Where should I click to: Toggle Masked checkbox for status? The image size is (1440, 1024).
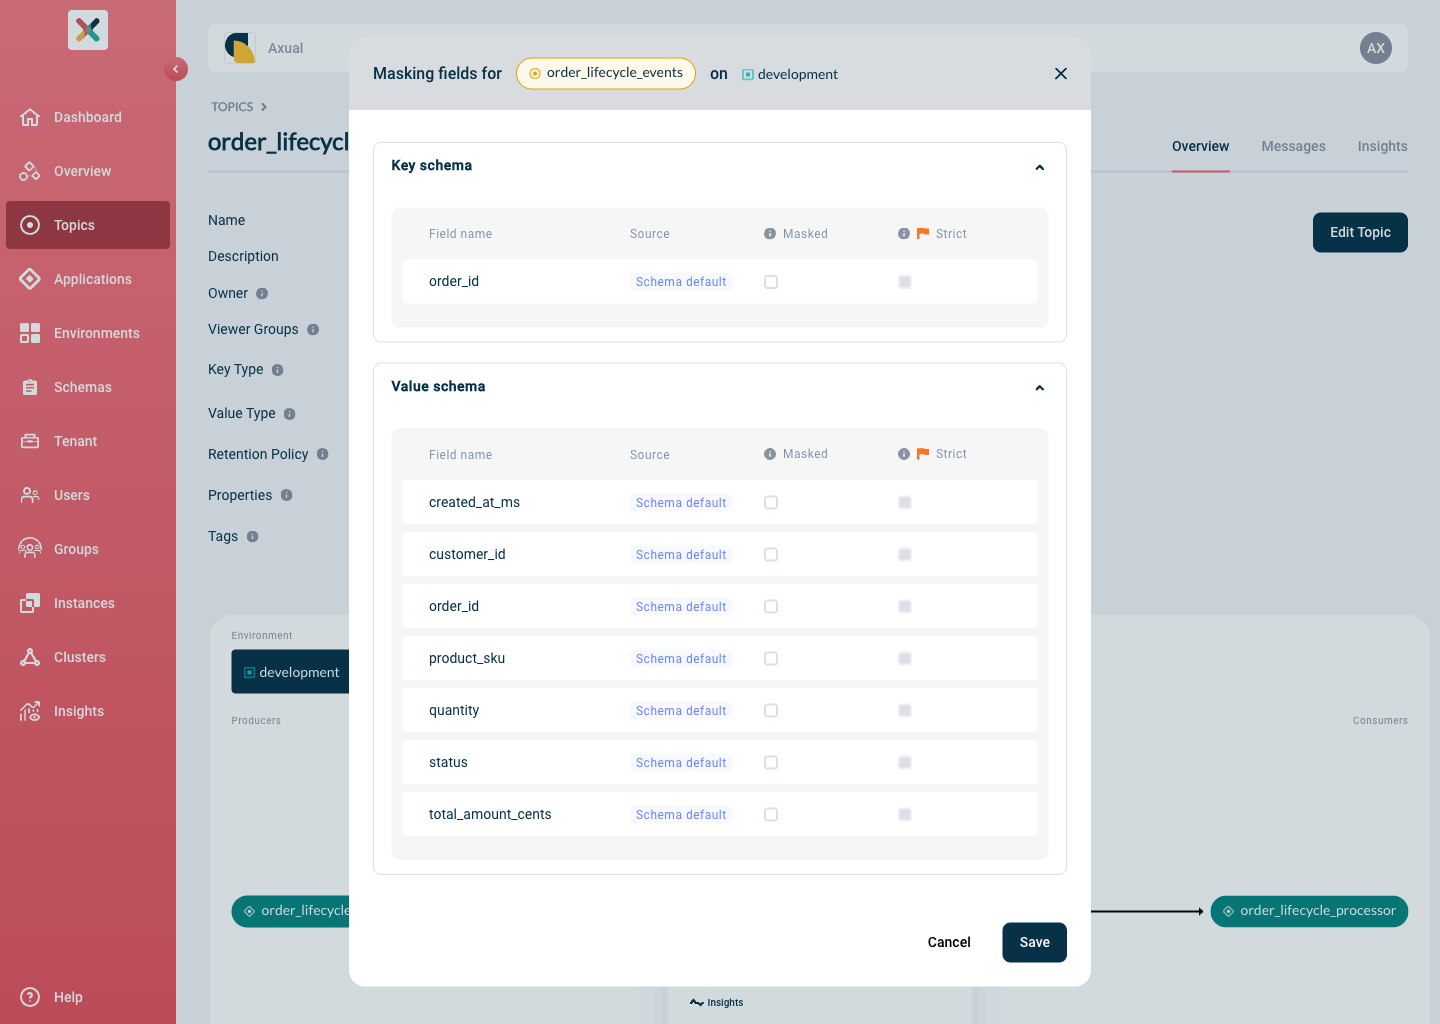(771, 763)
